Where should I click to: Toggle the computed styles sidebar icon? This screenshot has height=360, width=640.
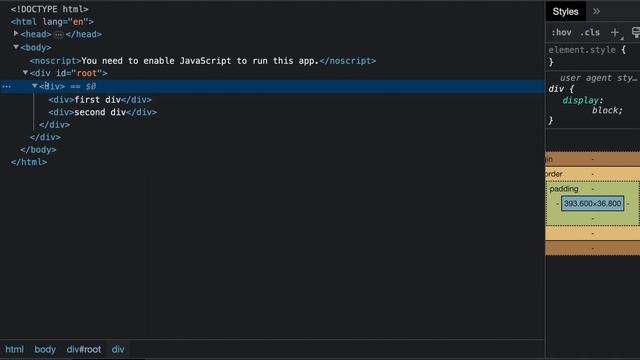click(x=636, y=33)
